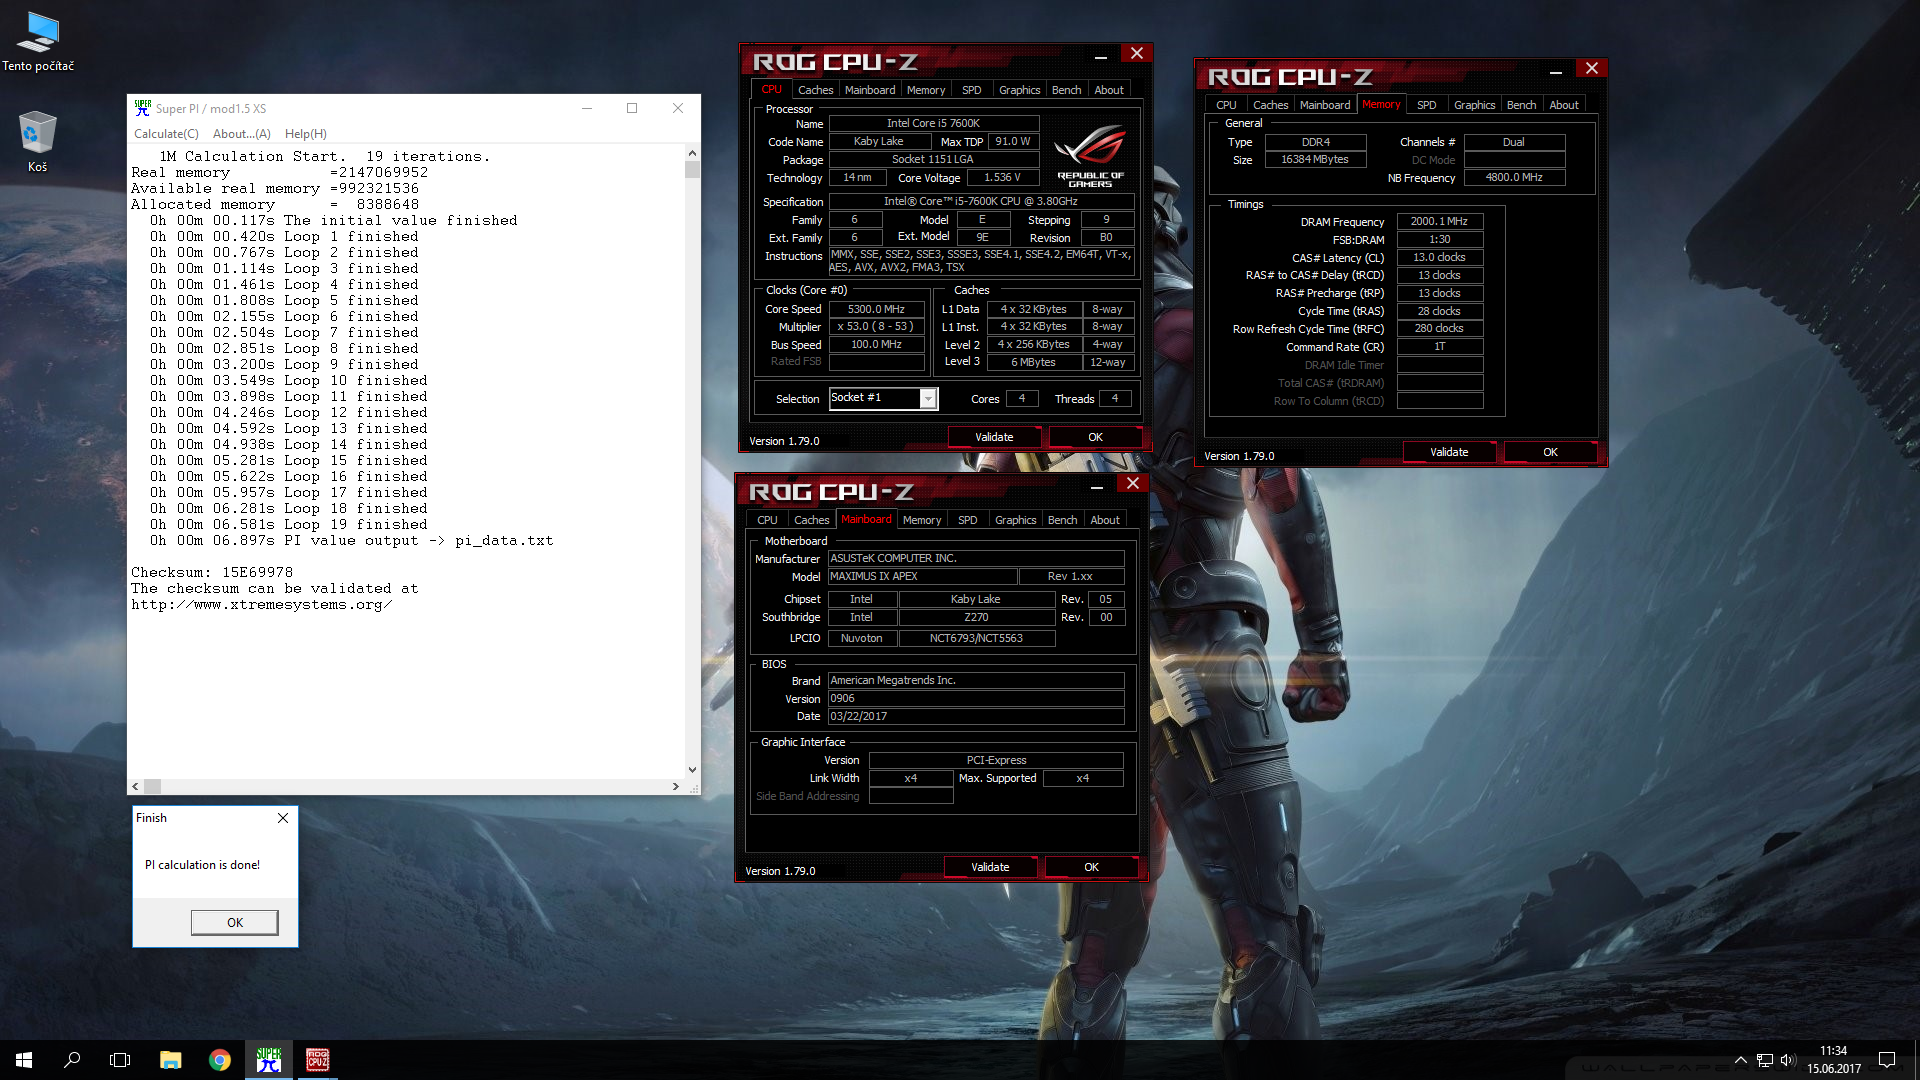Viewport: 1920px width, 1080px height.
Task: Open Task View in the taskbar
Action: pyautogui.click(x=120, y=1060)
